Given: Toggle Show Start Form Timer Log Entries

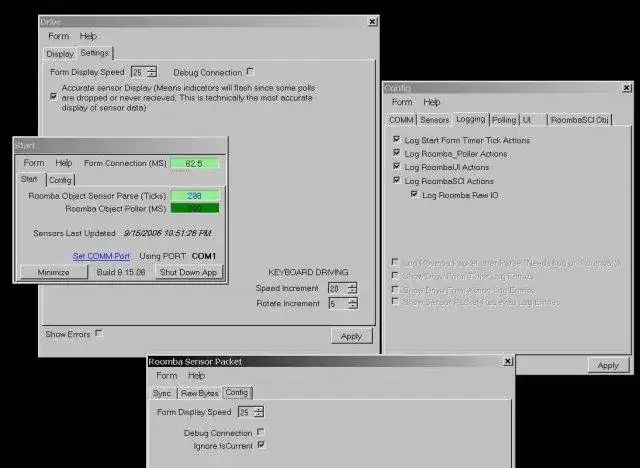Looking at the screenshot, I should [x=395, y=275].
